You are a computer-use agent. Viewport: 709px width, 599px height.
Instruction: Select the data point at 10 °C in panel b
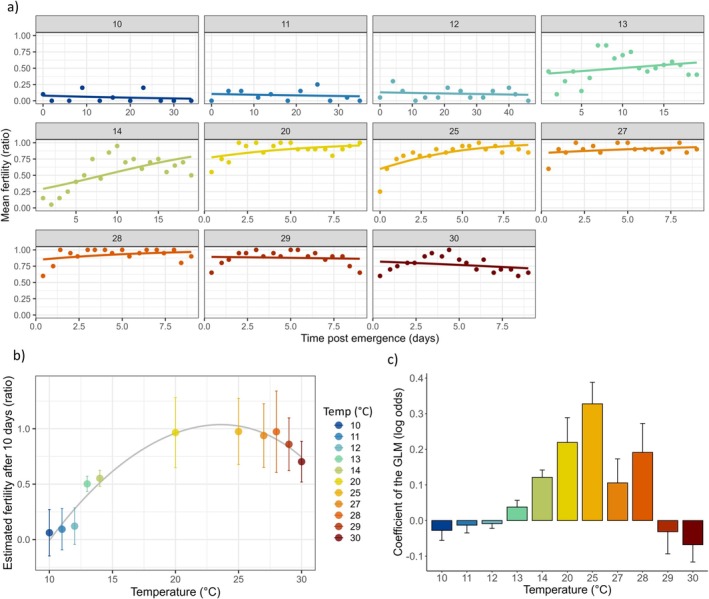point(49,533)
